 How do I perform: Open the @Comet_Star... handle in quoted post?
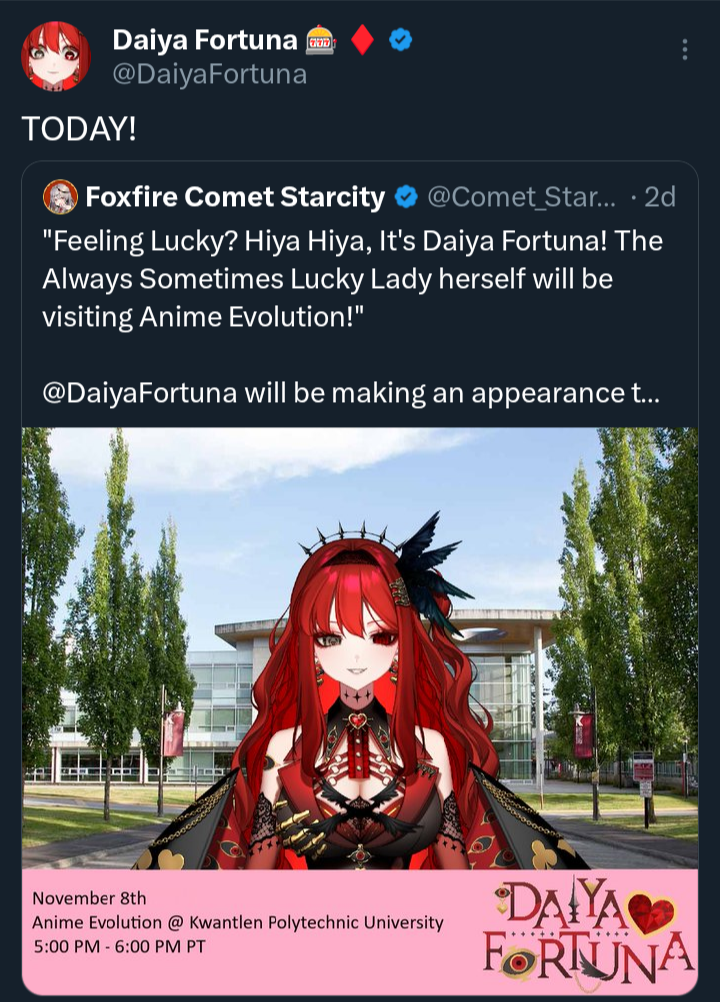click(521, 197)
